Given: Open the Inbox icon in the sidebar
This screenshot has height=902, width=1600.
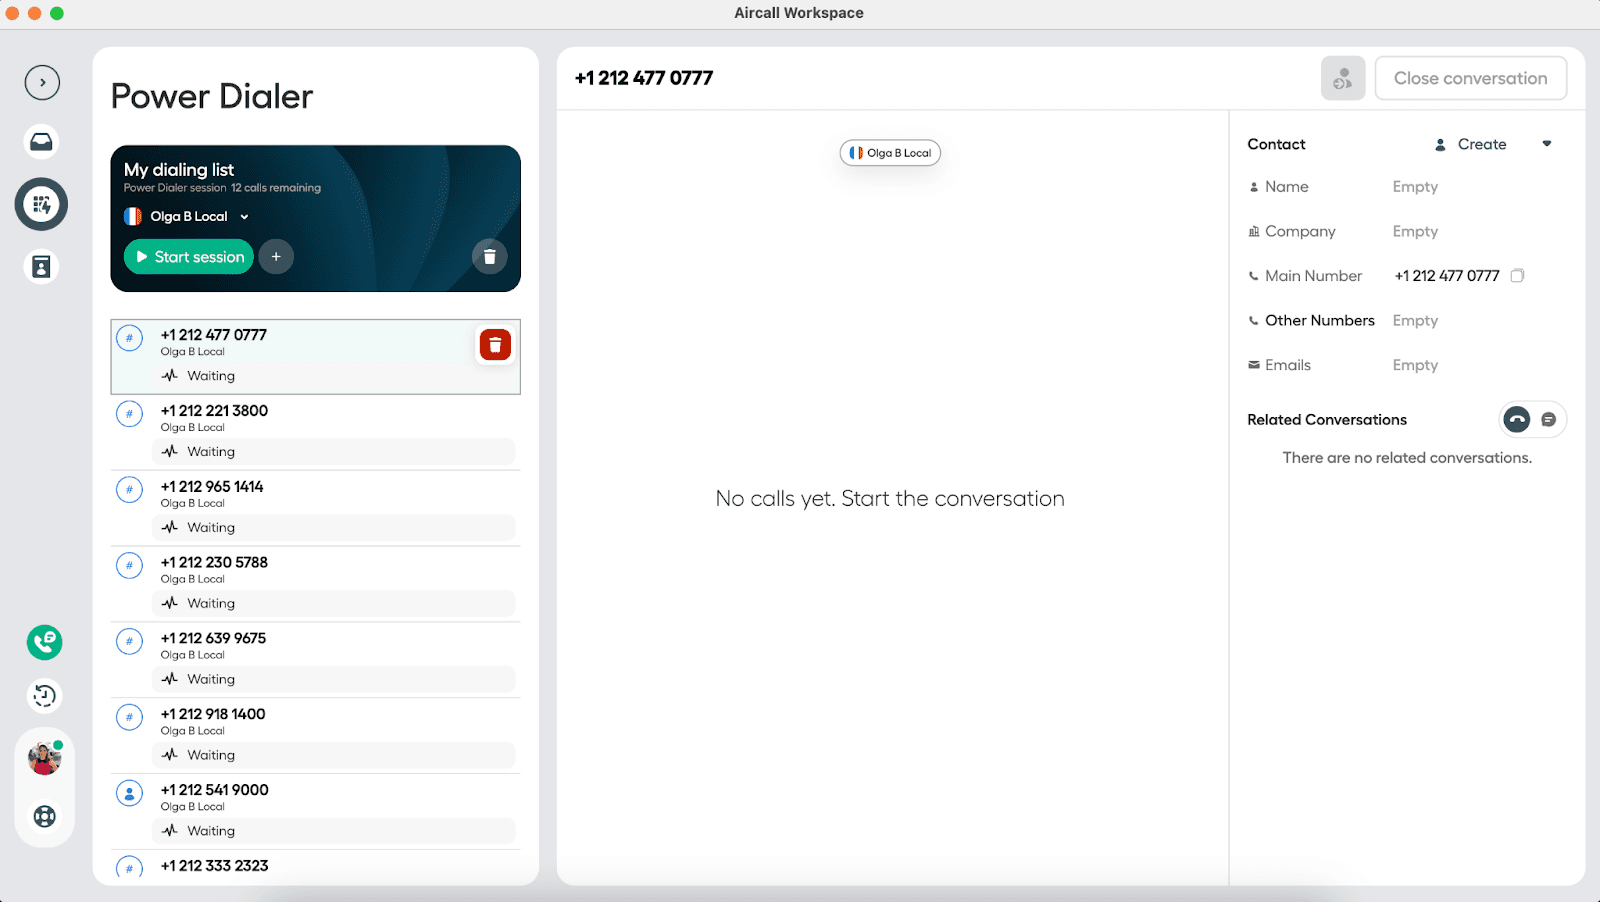Looking at the screenshot, I should coord(42,142).
